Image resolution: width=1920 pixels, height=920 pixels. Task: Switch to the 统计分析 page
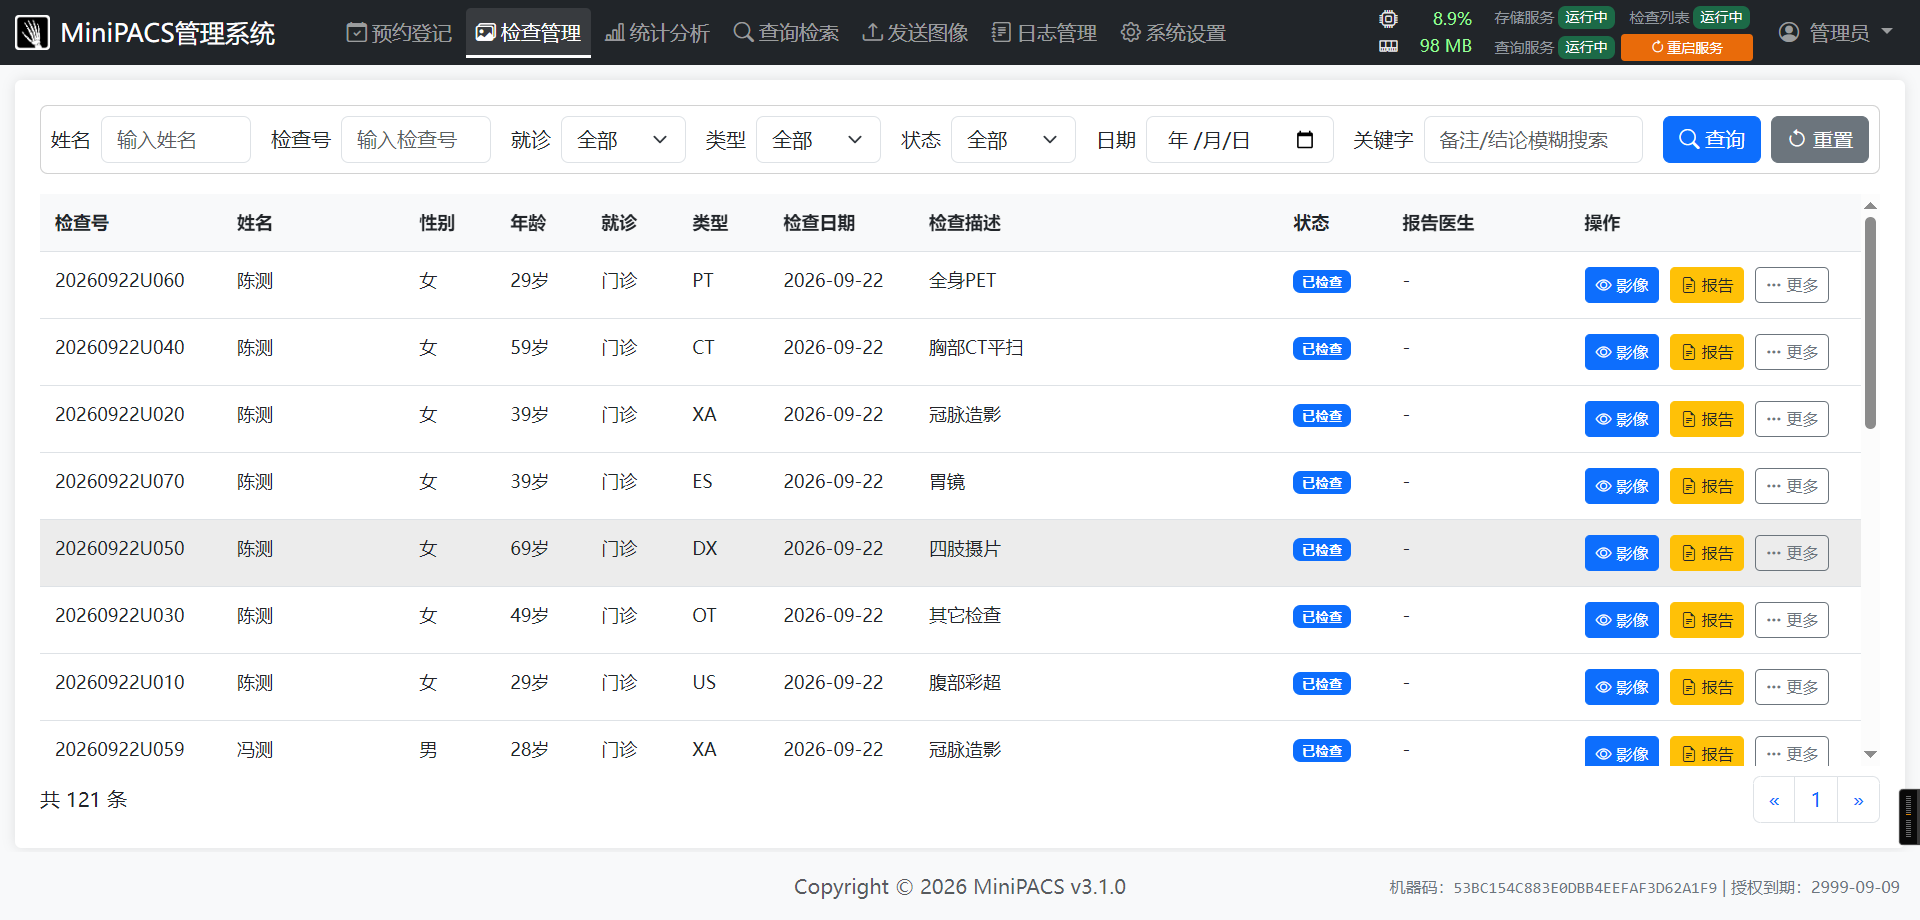[x=657, y=33]
